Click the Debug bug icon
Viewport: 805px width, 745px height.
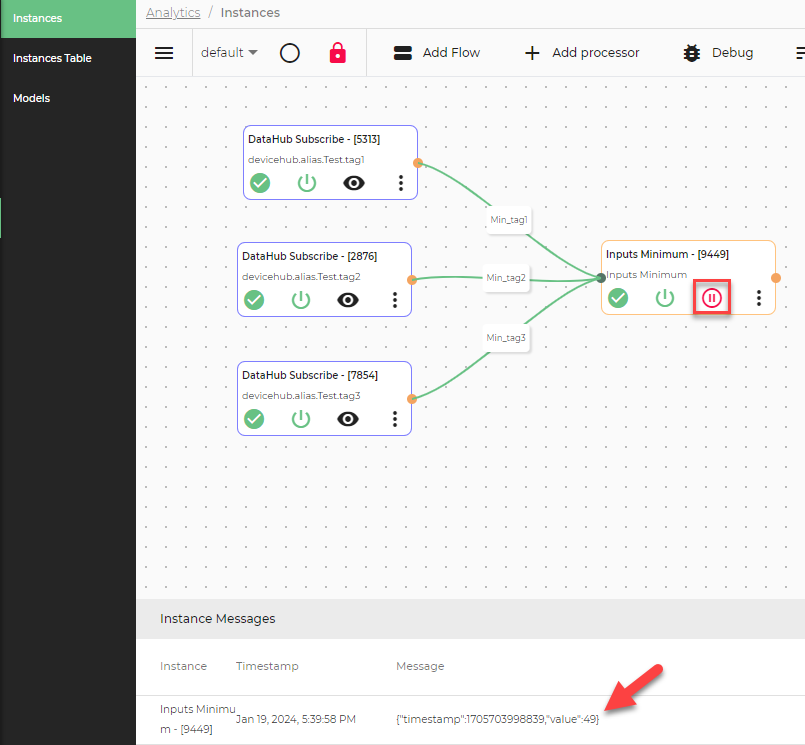click(692, 53)
